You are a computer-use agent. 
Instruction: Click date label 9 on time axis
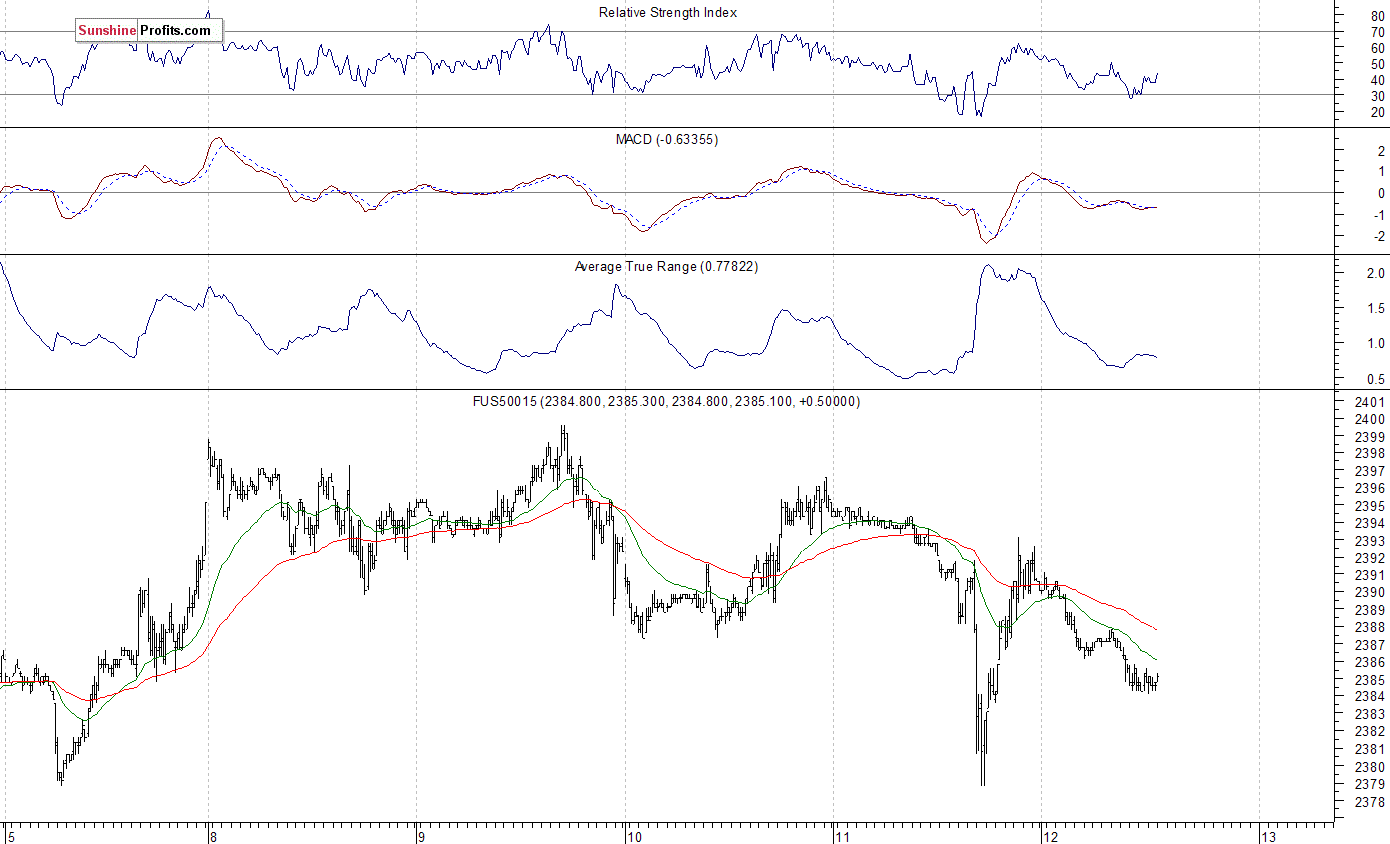[x=424, y=836]
